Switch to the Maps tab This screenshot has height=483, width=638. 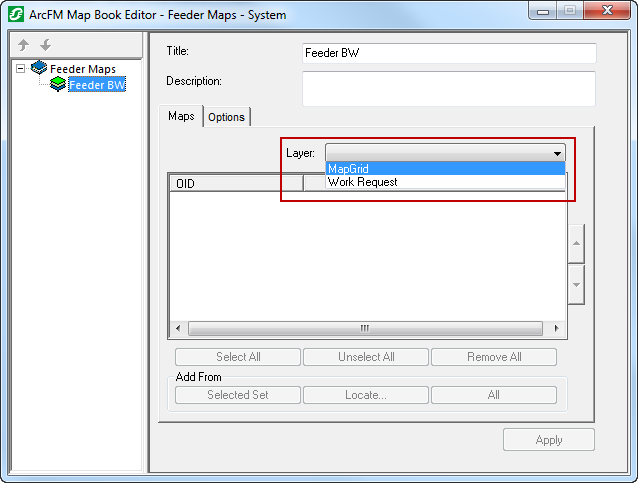pyautogui.click(x=181, y=116)
